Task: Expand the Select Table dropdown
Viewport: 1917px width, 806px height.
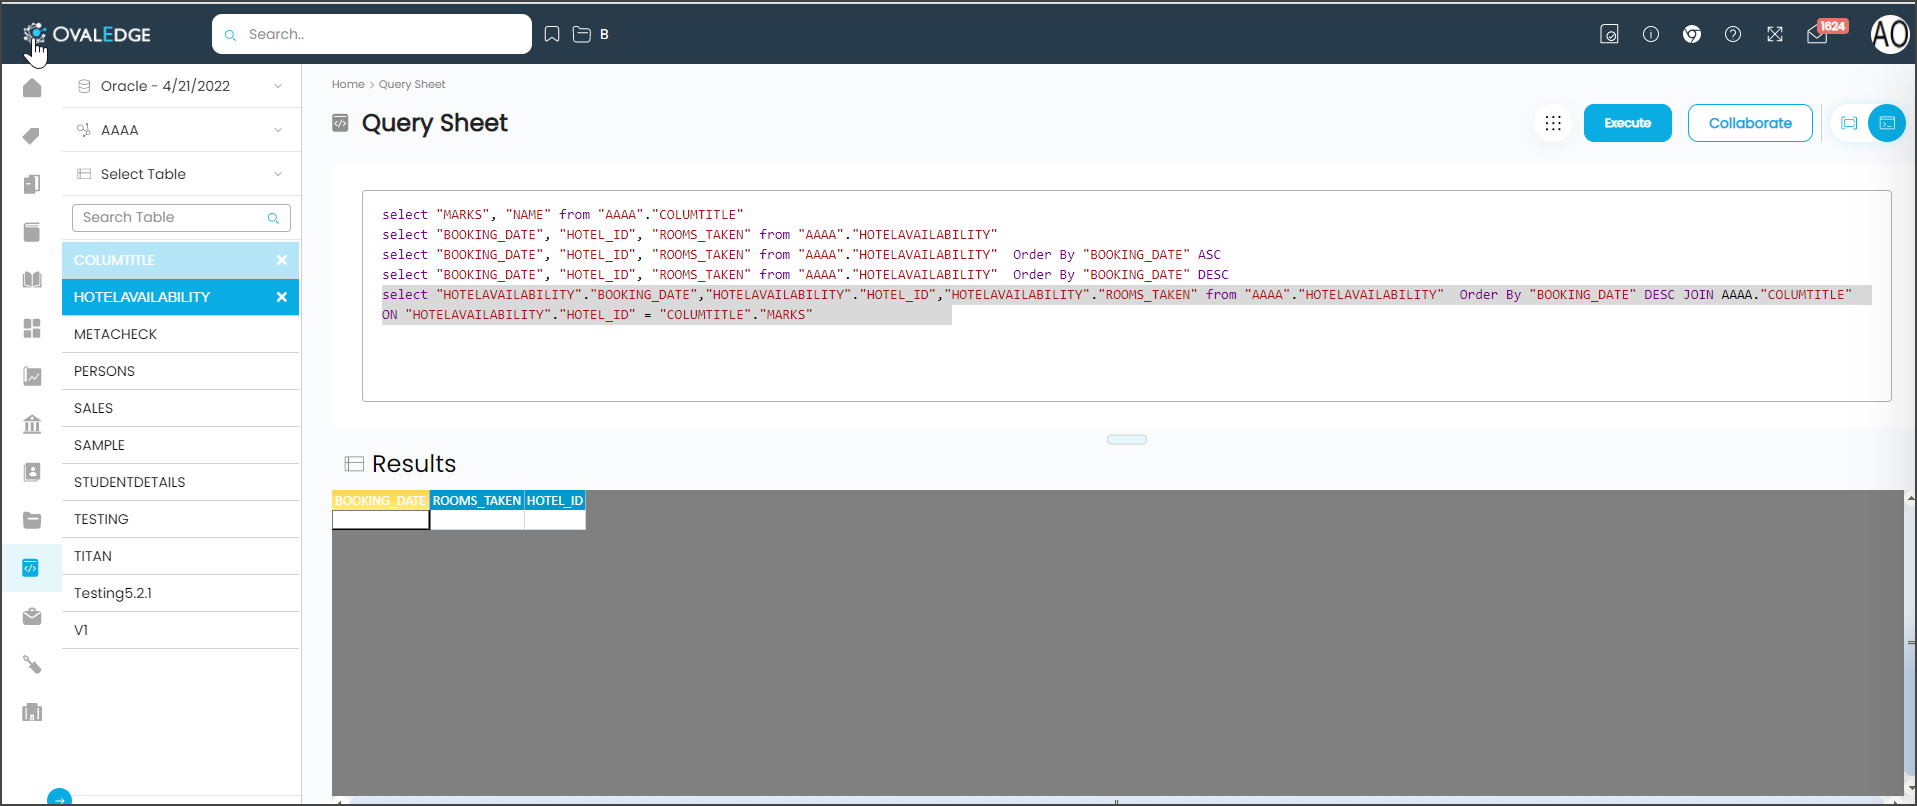Action: (x=181, y=174)
